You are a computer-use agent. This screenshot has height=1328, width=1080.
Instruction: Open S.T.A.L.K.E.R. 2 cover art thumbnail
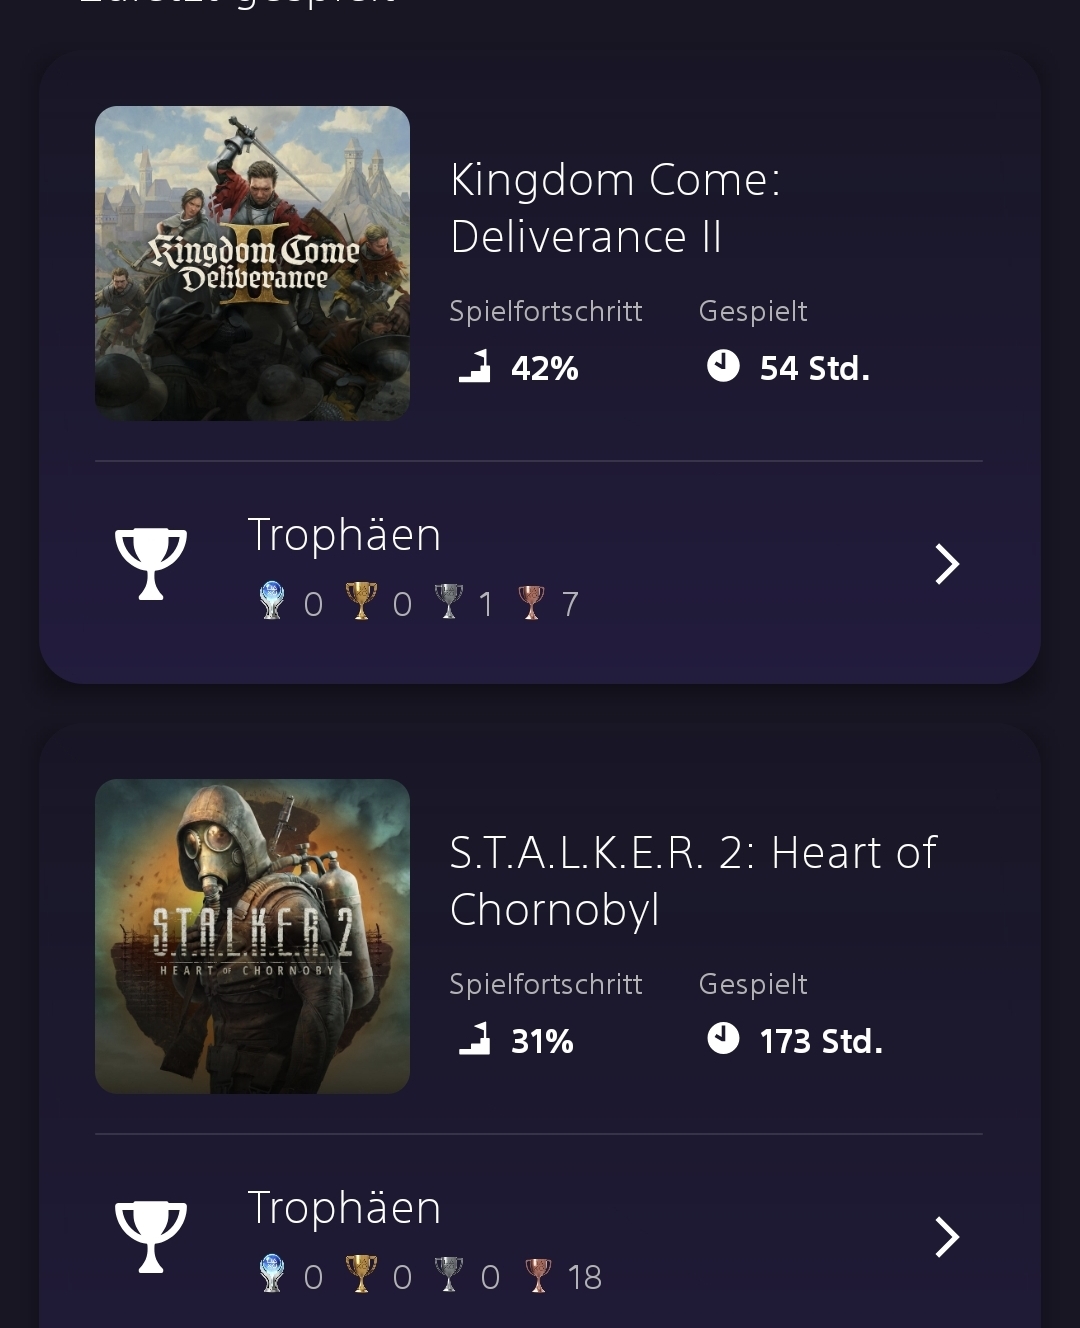(252, 936)
